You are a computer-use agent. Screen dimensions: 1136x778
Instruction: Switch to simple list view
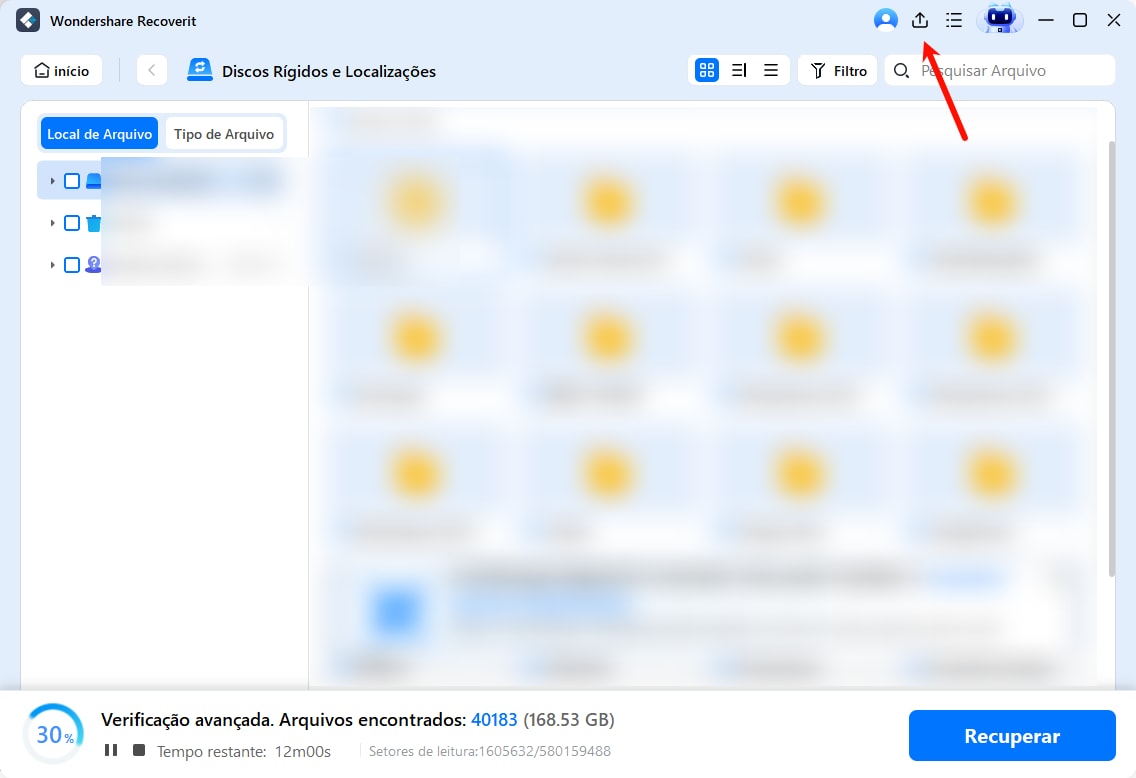[771, 70]
